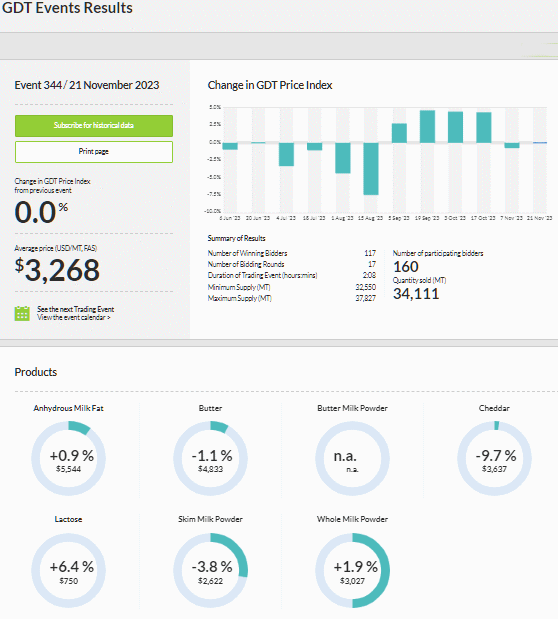Click the Skim Milk Powder label
This screenshot has height=619, width=558.
210,520
